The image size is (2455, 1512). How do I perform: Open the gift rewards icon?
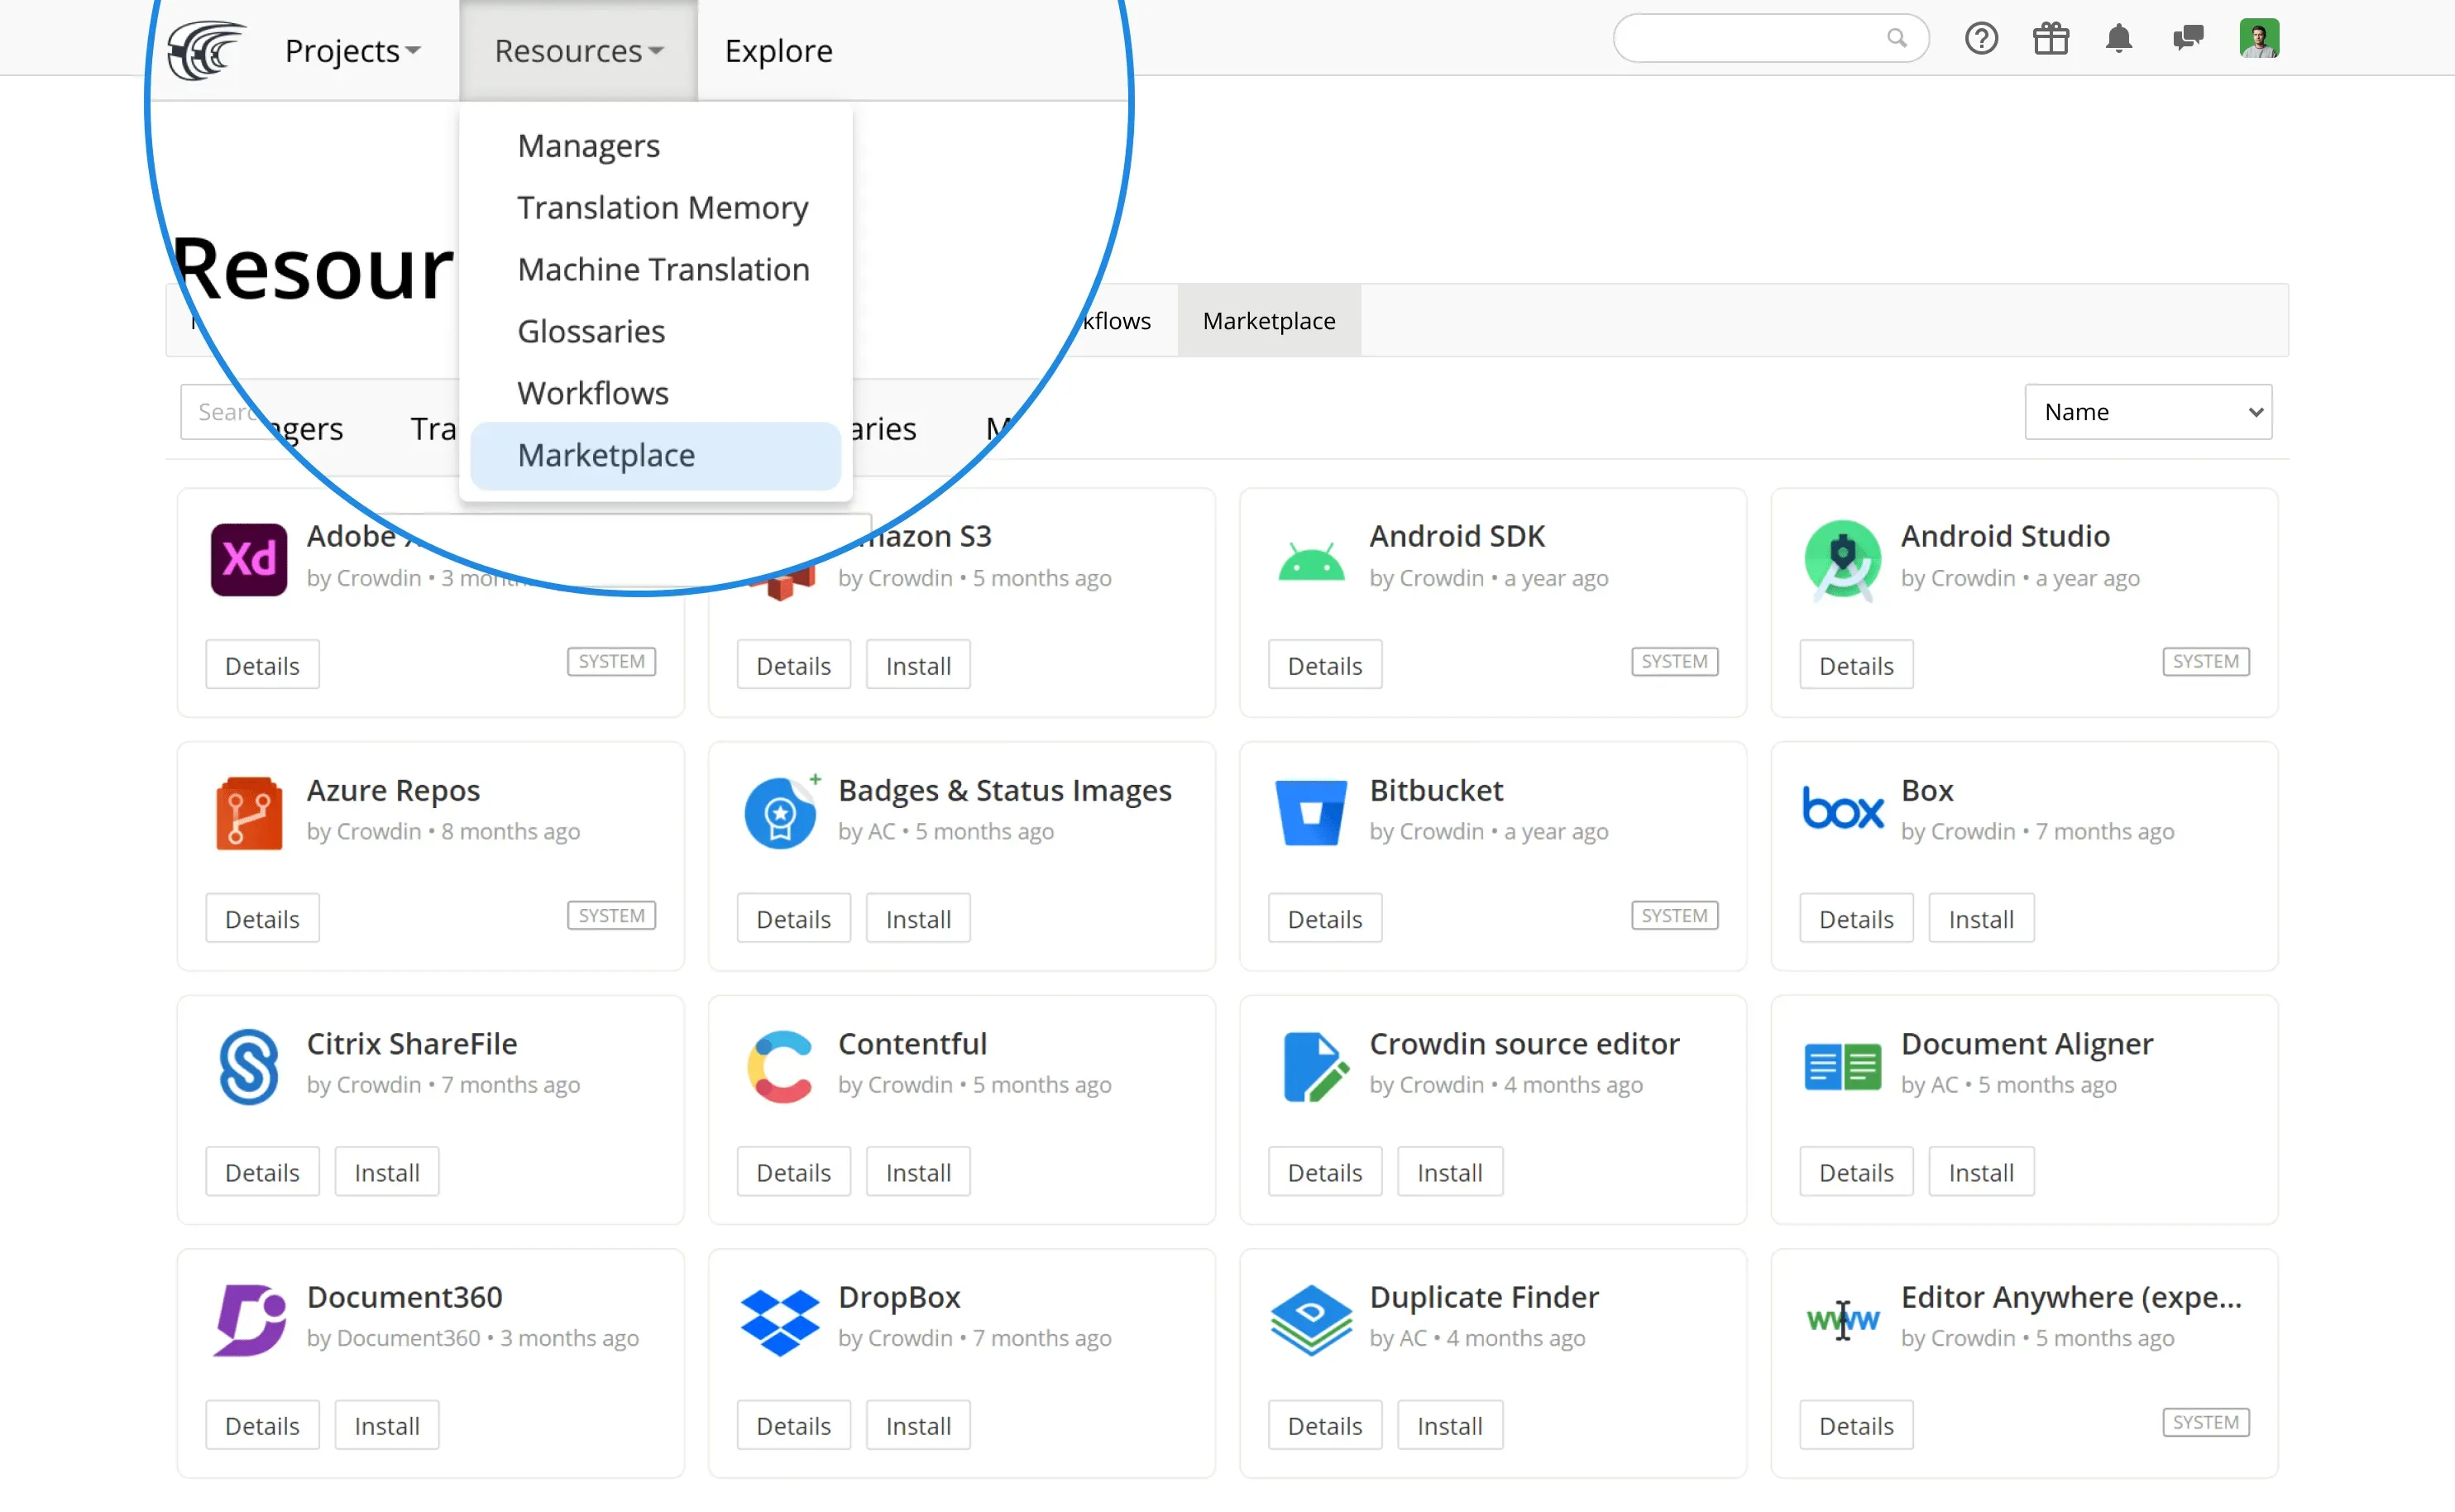click(2050, 38)
